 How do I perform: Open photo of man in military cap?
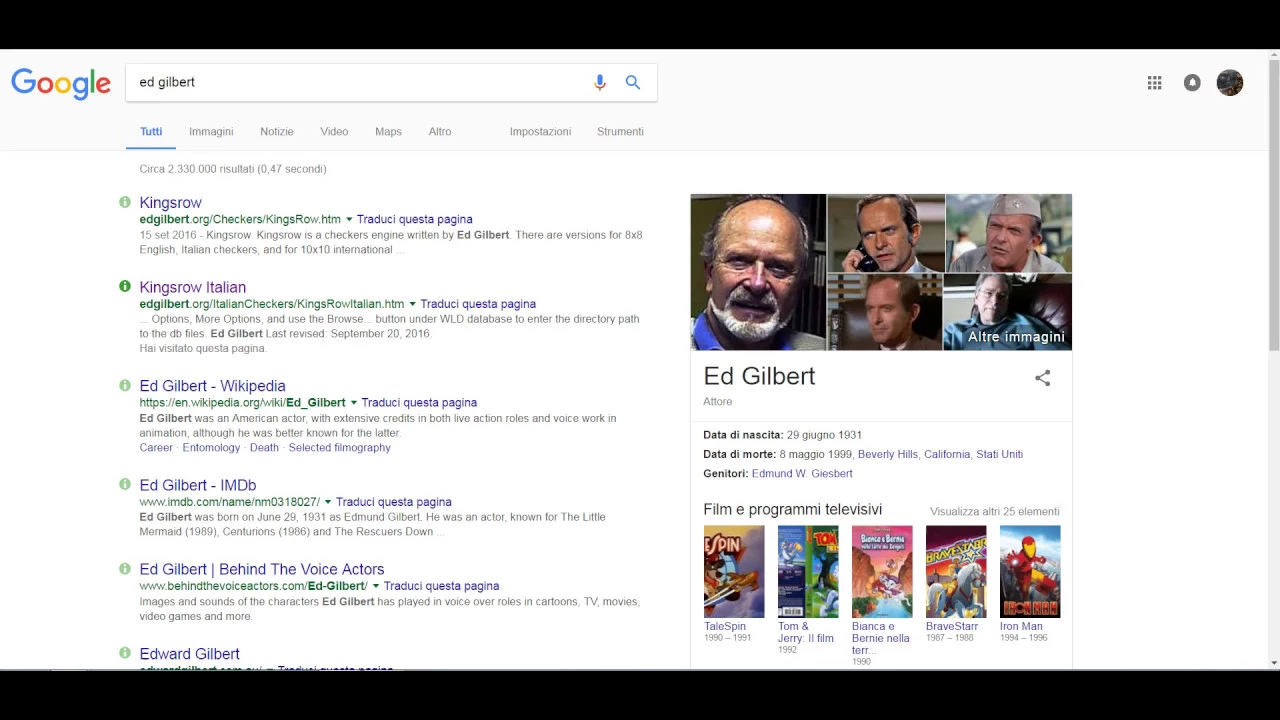1008,233
